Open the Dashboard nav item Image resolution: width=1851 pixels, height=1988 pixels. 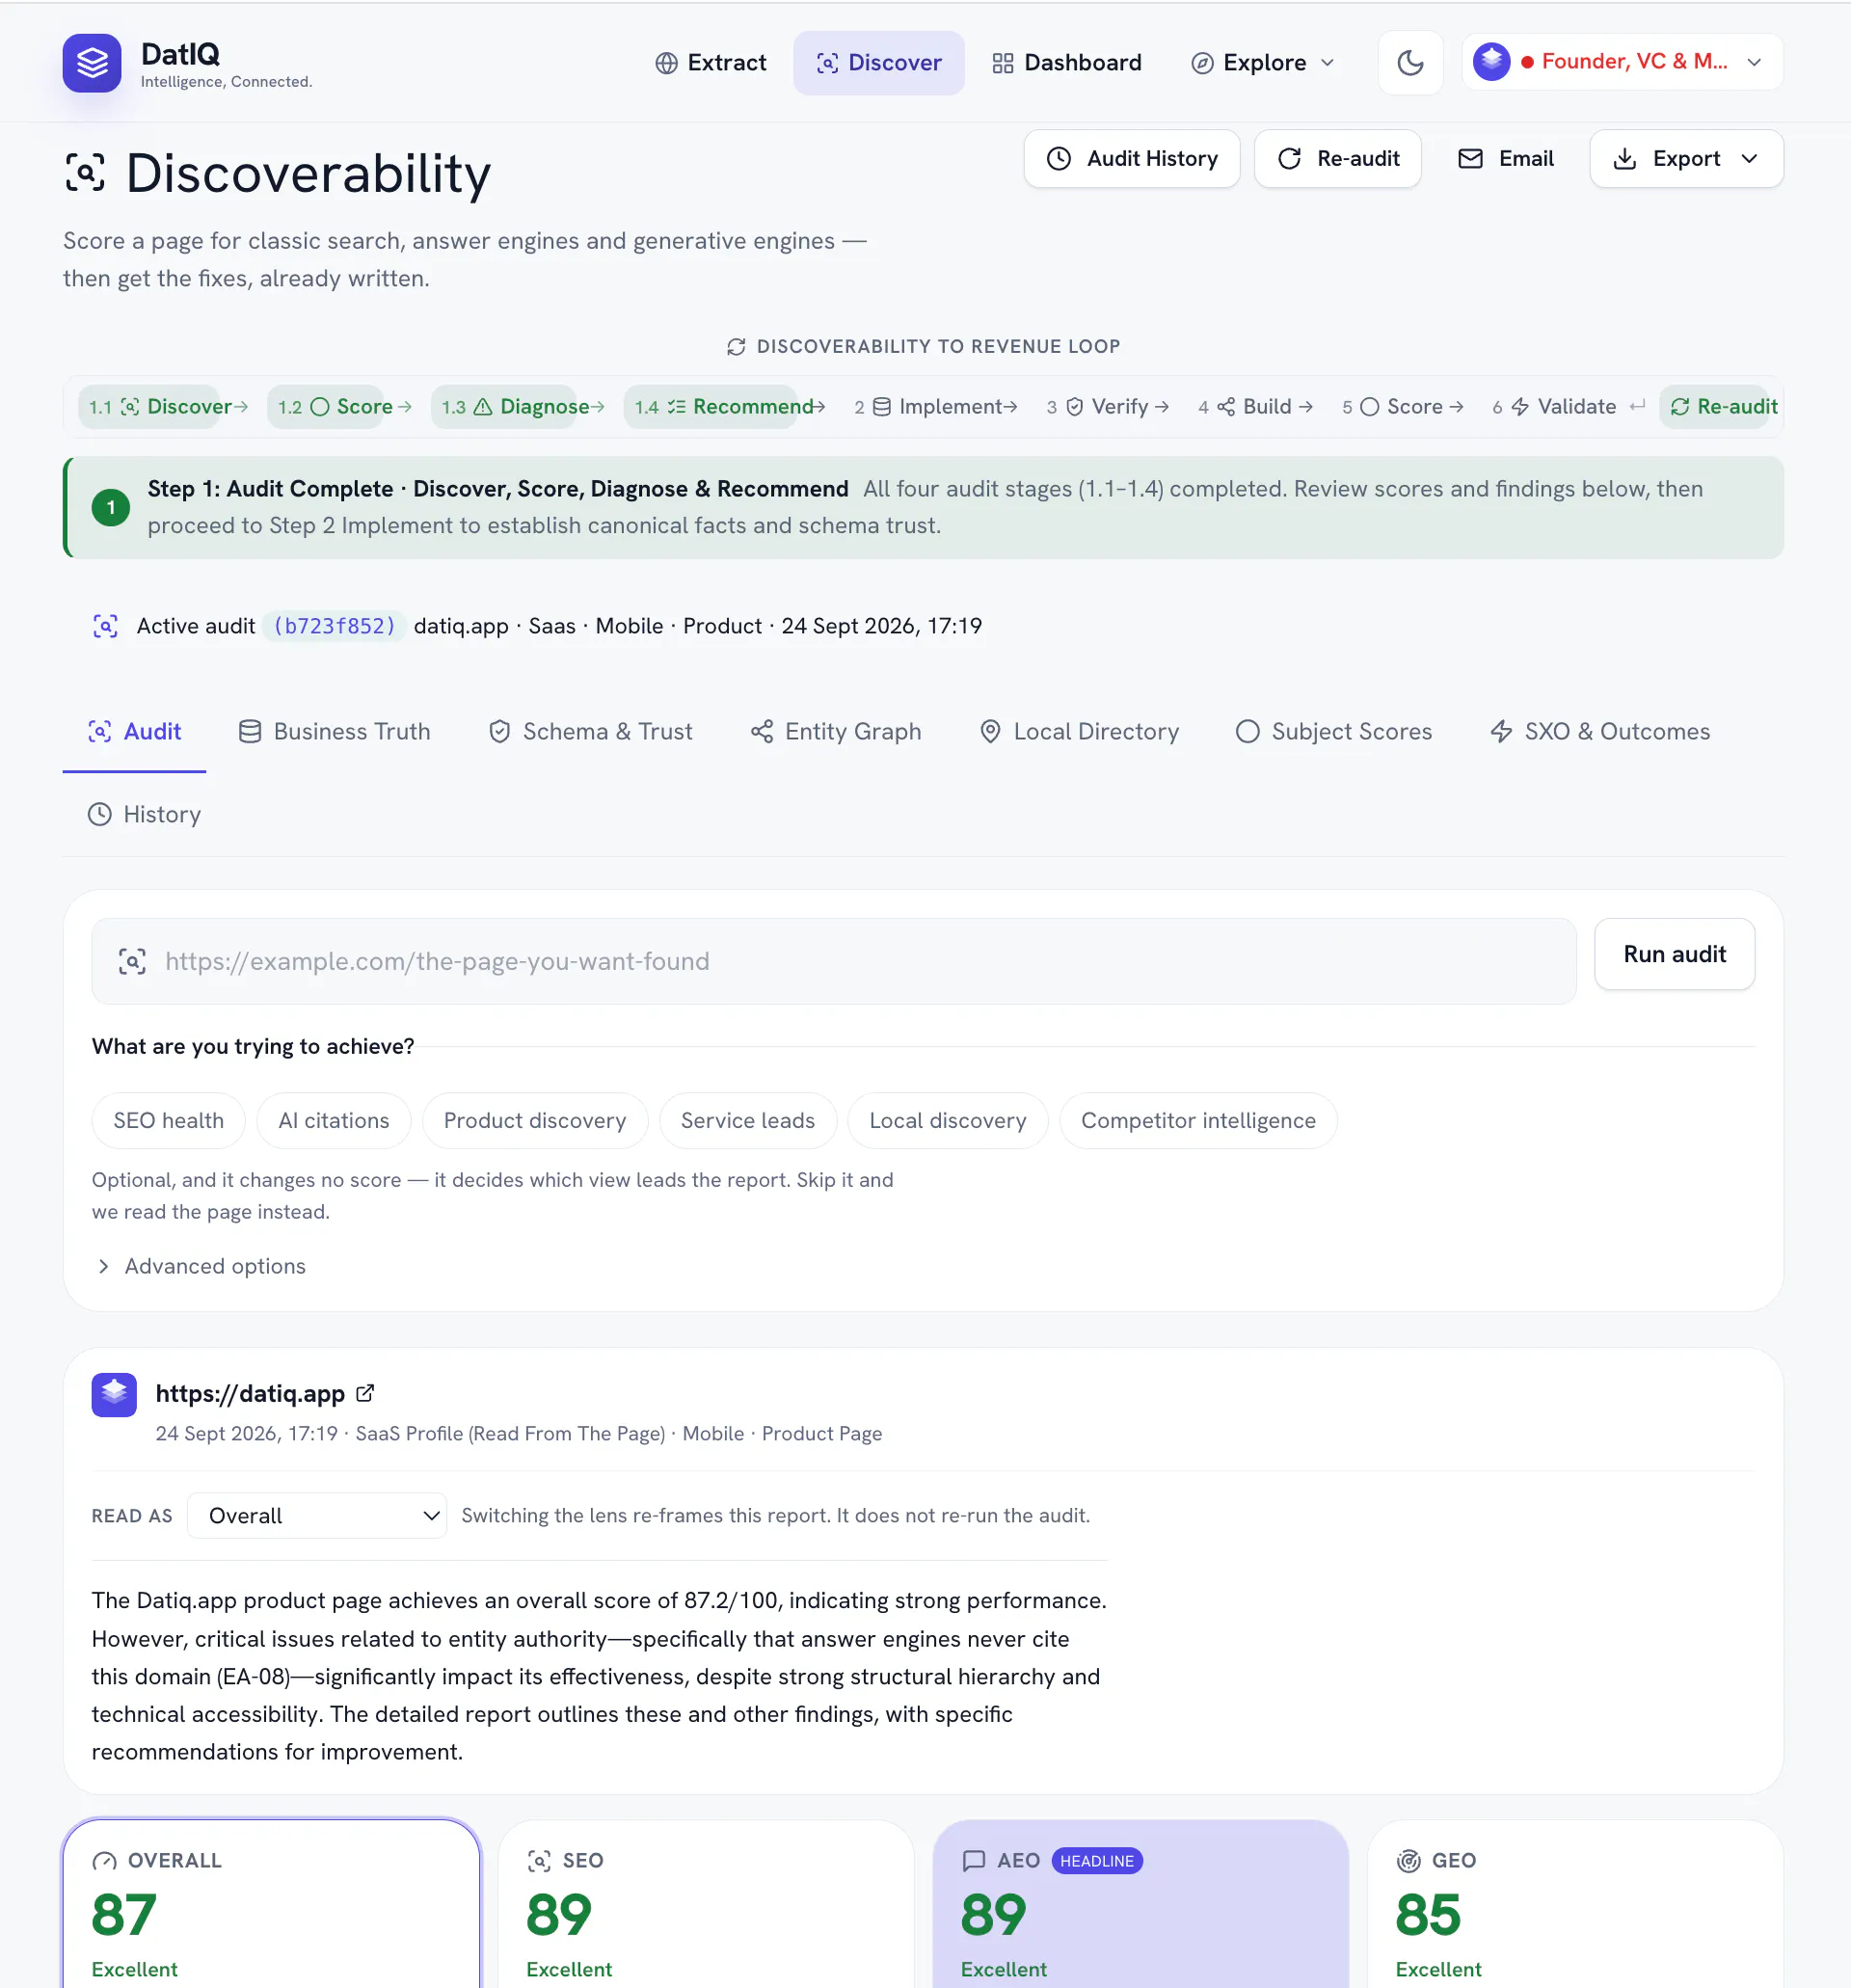[1066, 63]
